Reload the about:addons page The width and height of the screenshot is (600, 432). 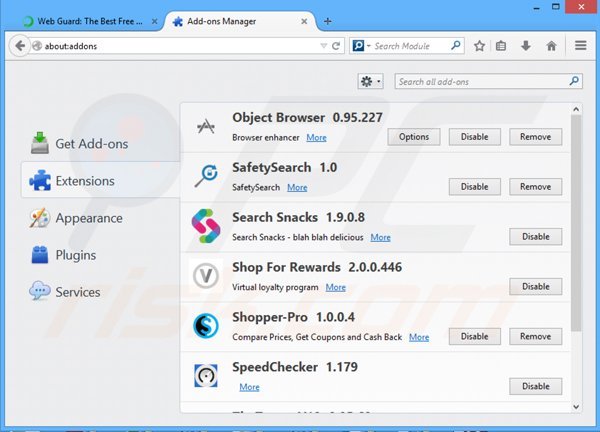pyautogui.click(x=336, y=46)
